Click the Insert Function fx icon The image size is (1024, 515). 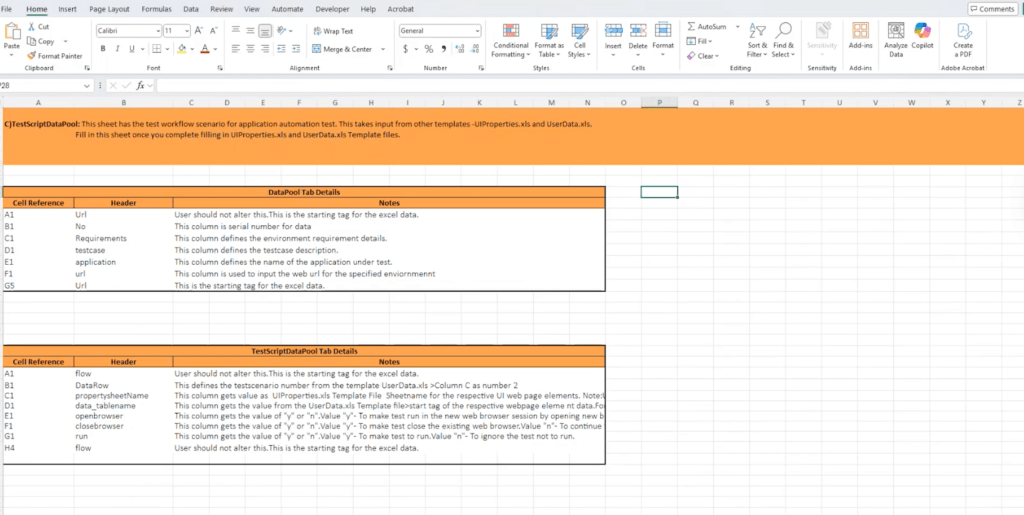pyautogui.click(x=142, y=86)
